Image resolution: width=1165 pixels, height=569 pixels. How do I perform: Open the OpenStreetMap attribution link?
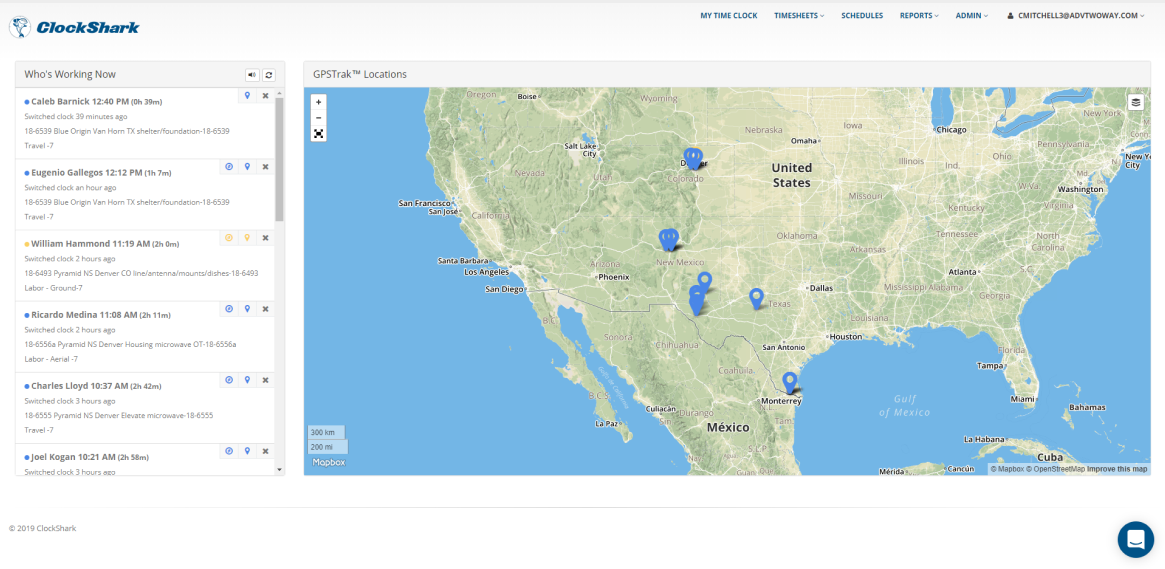1055,469
